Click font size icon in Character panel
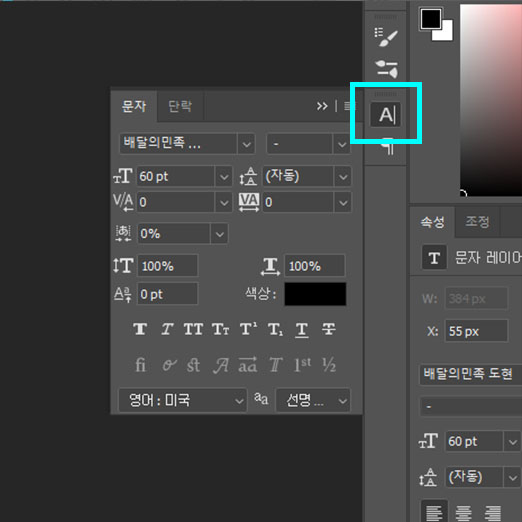The width and height of the screenshot is (522, 522). click(x=123, y=176)
